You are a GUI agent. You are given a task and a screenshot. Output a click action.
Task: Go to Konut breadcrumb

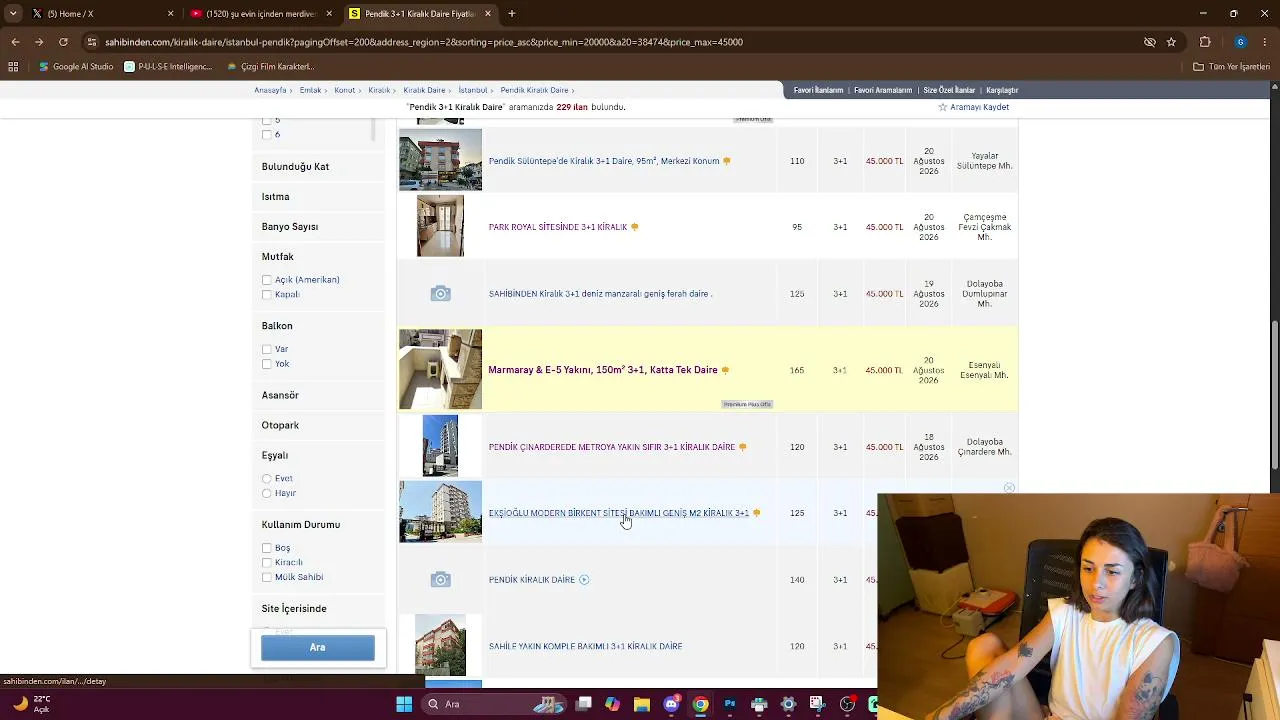pos(345,90)
